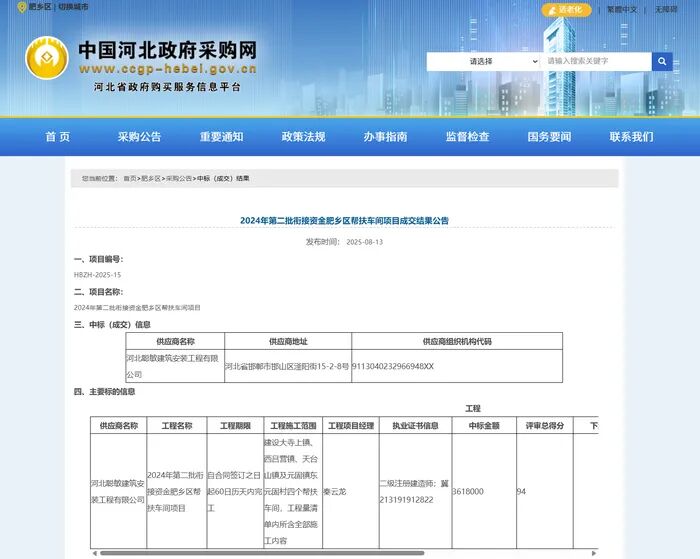Open the 请选择 category dropdown

pos(483,61)
